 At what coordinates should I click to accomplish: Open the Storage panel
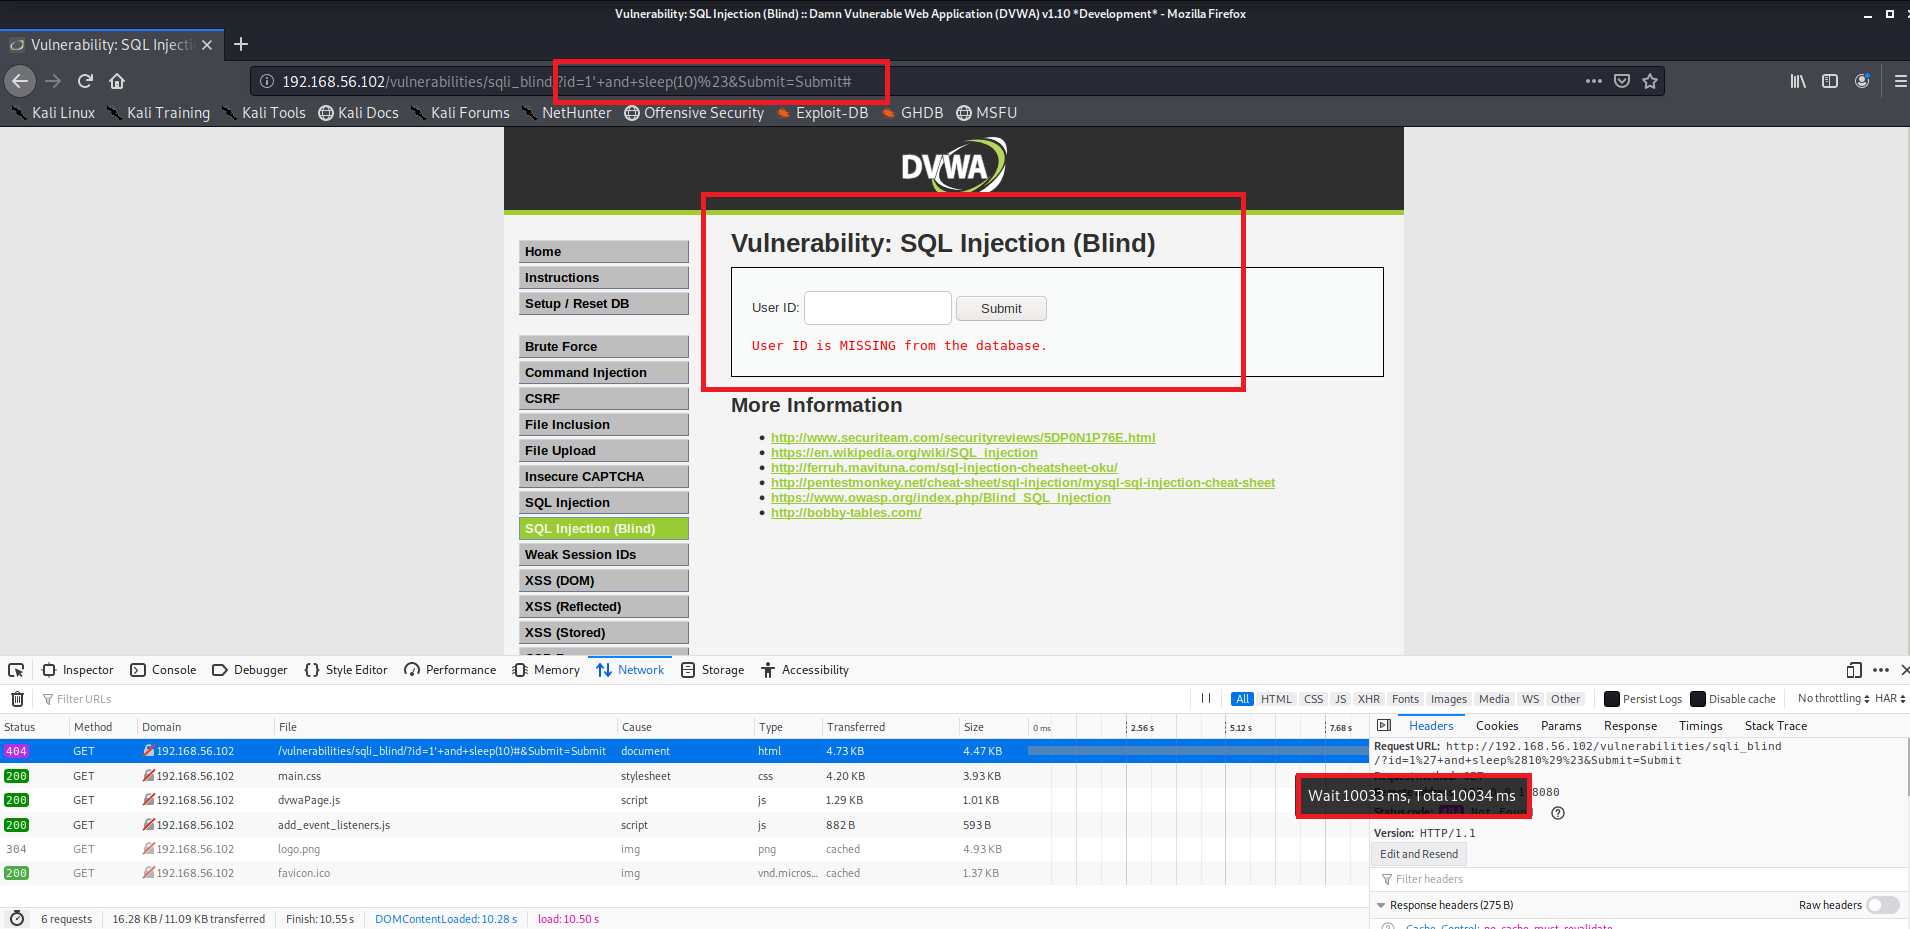tap(713, 670)
